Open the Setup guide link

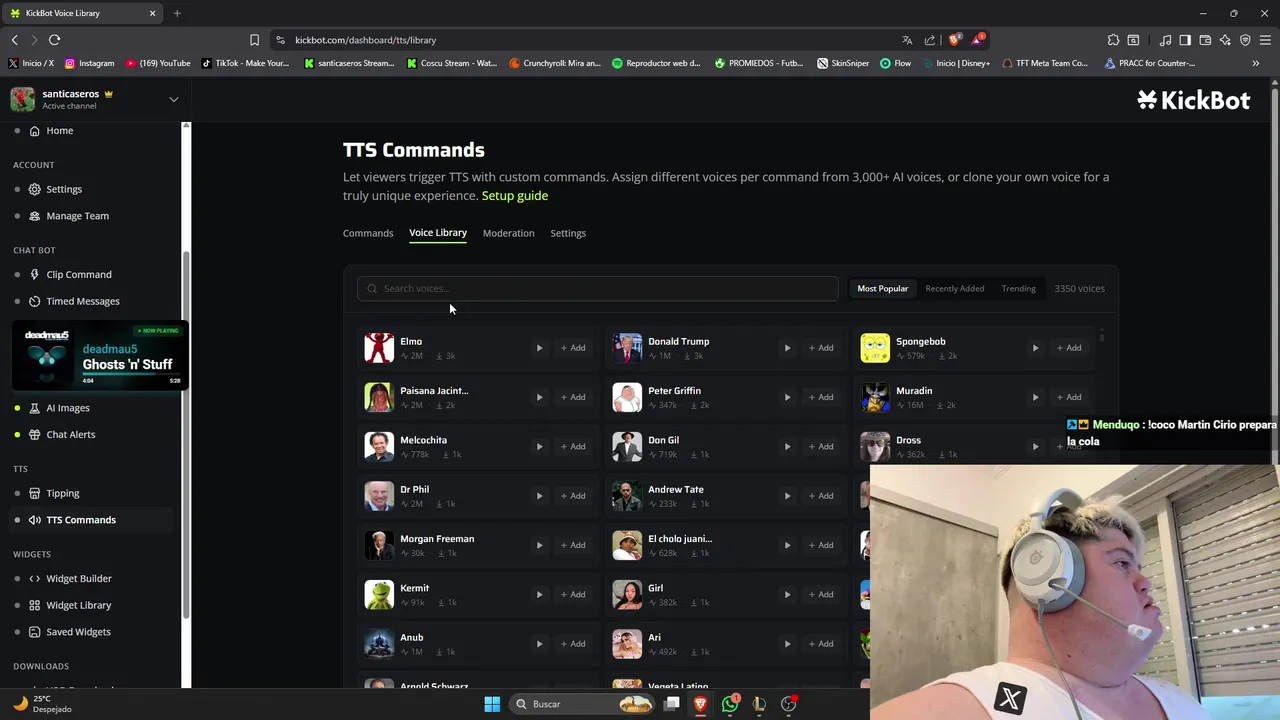point(515,195)
